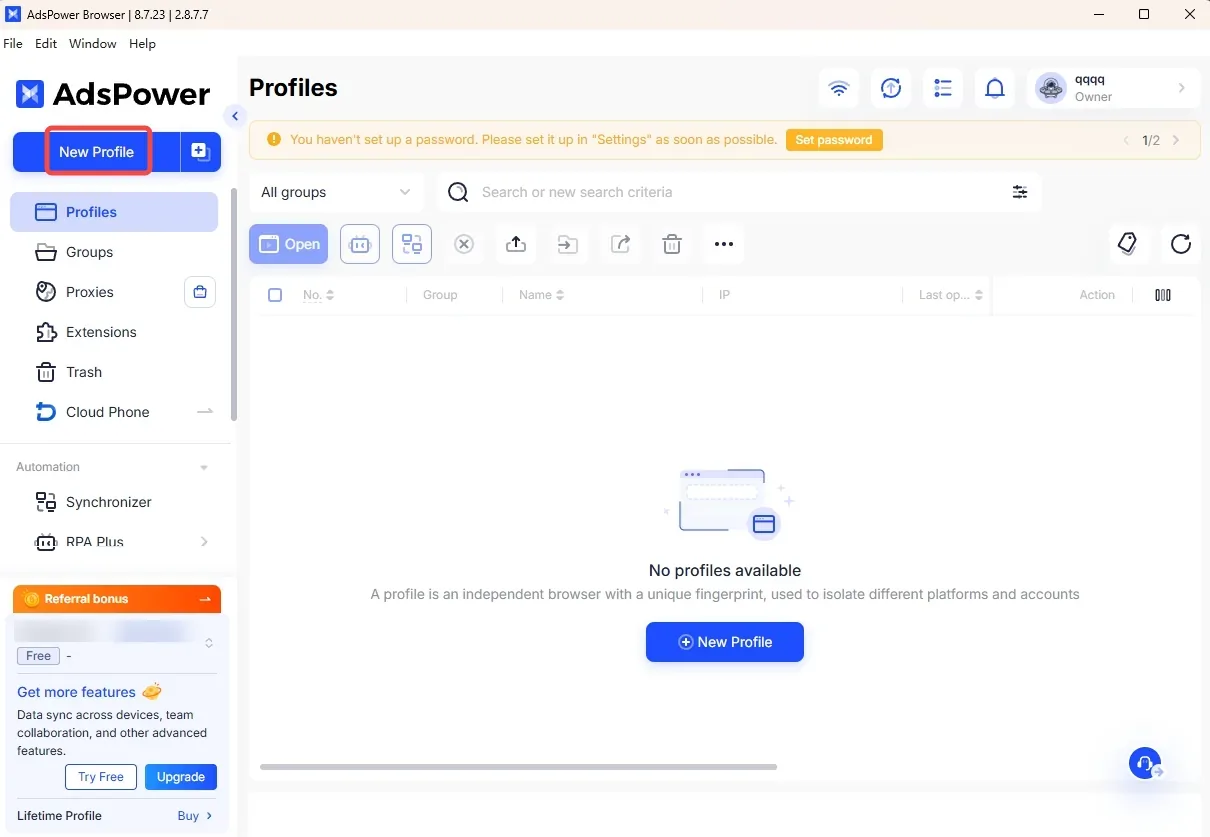1210x837 pixels.
Task: Open the Help menu
Action: coord(143,44)
